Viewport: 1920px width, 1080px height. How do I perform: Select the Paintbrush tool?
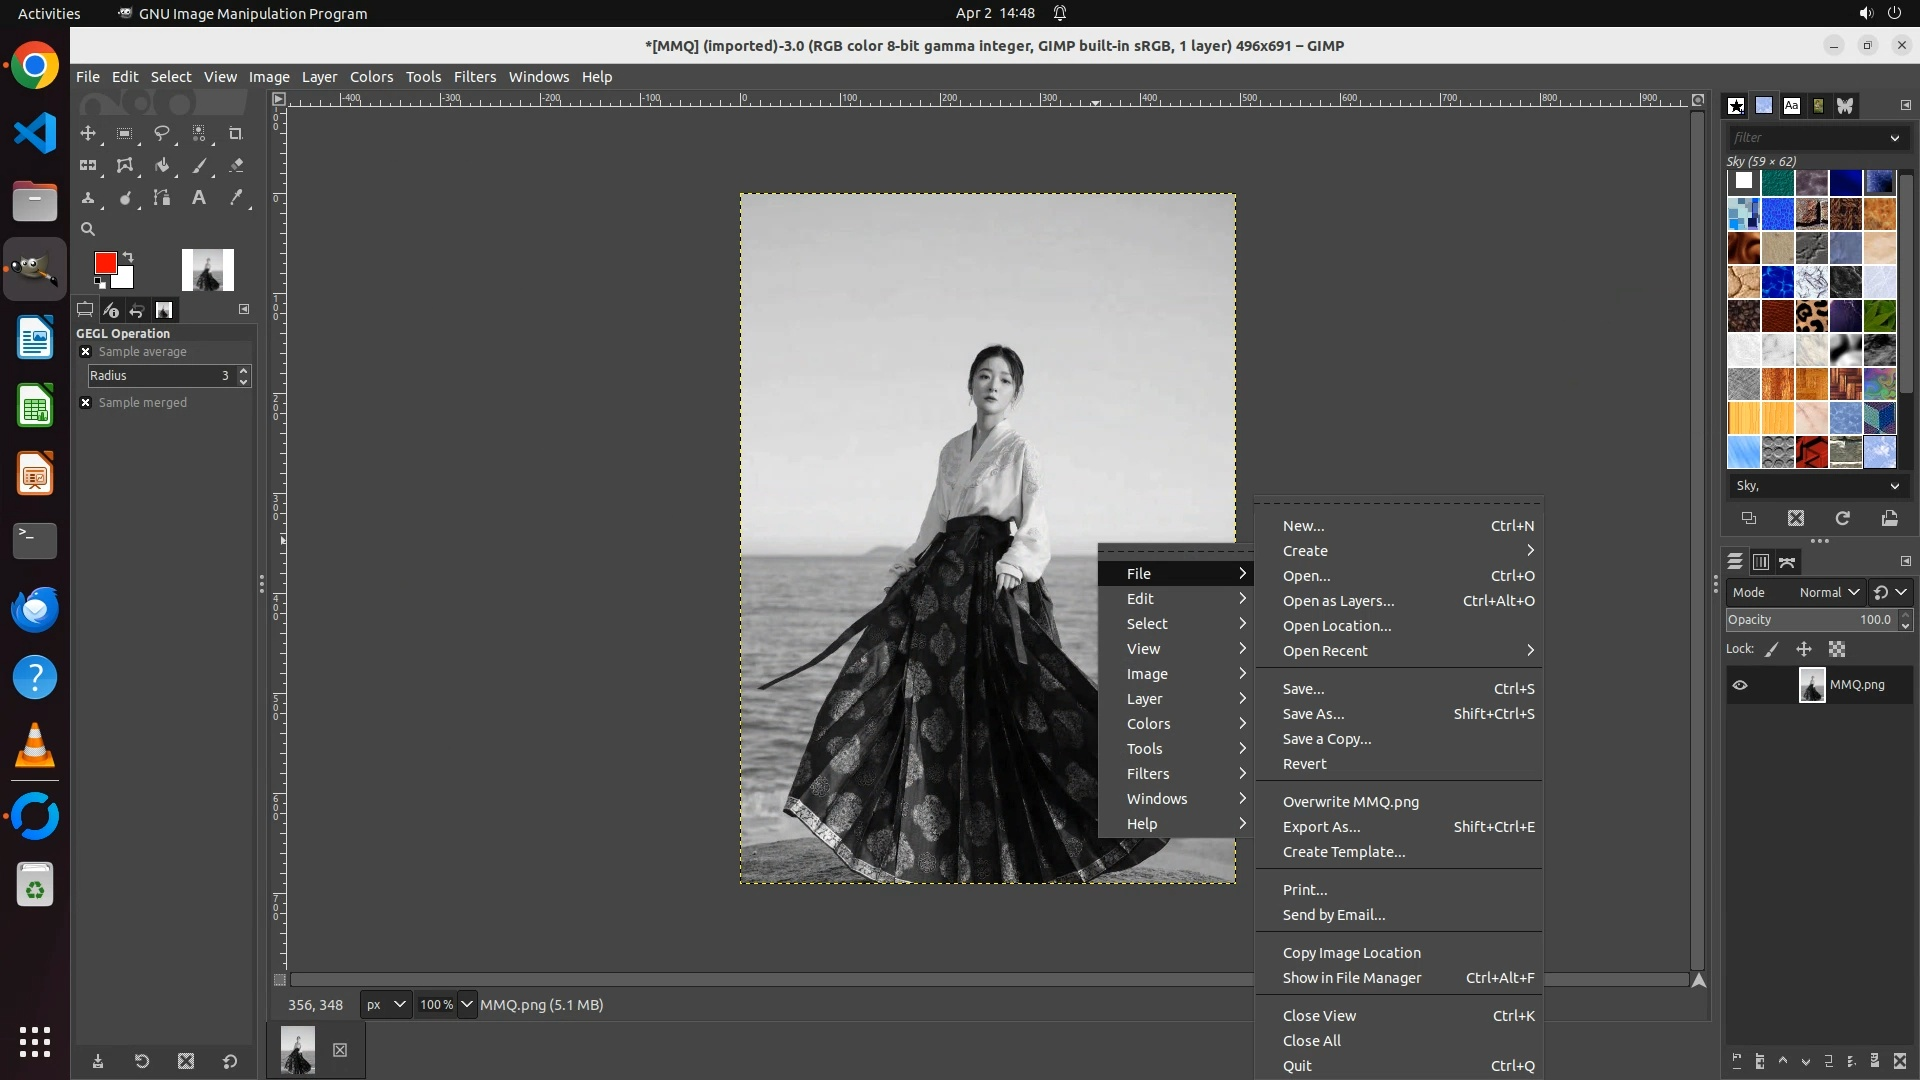[x=199, y=165]
